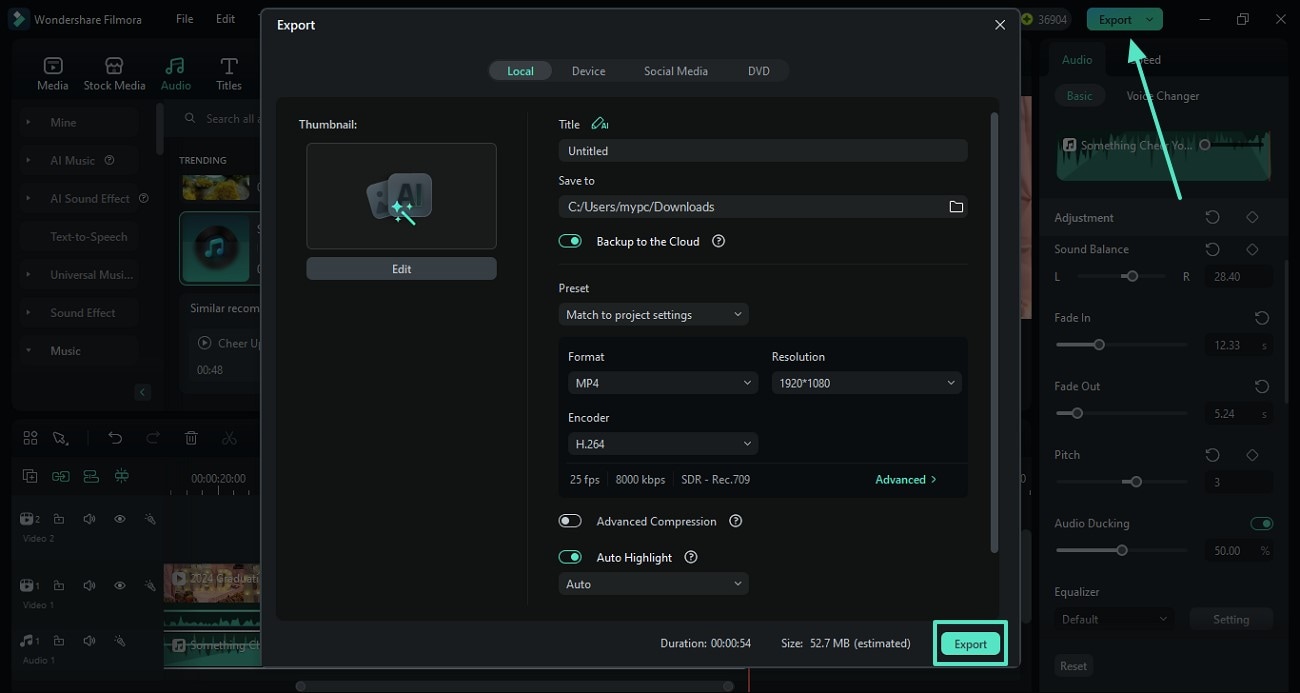The image size is (1300, 693).
Task: Hide the Video 2 track eye
Action: pyautogui.click(x=119, y=519)
